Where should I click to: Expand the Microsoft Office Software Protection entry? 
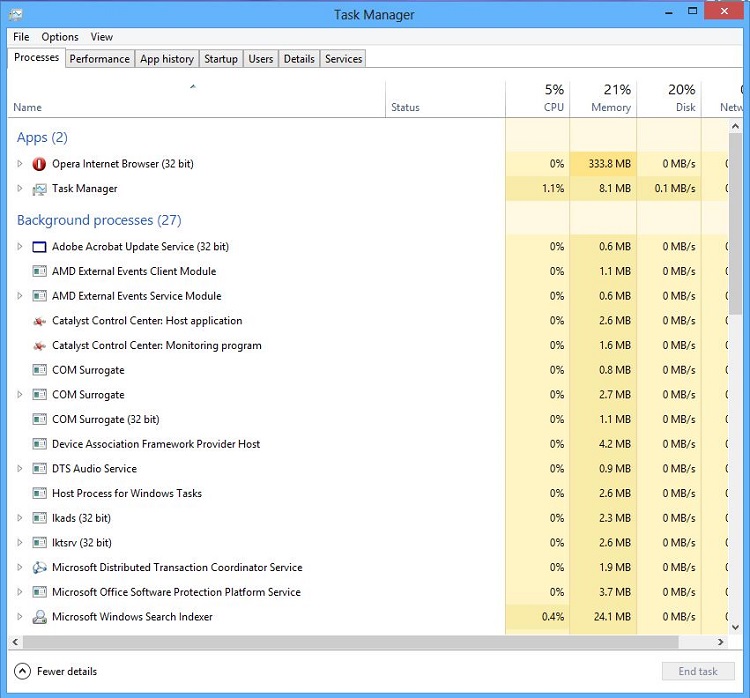pos(19,592)
